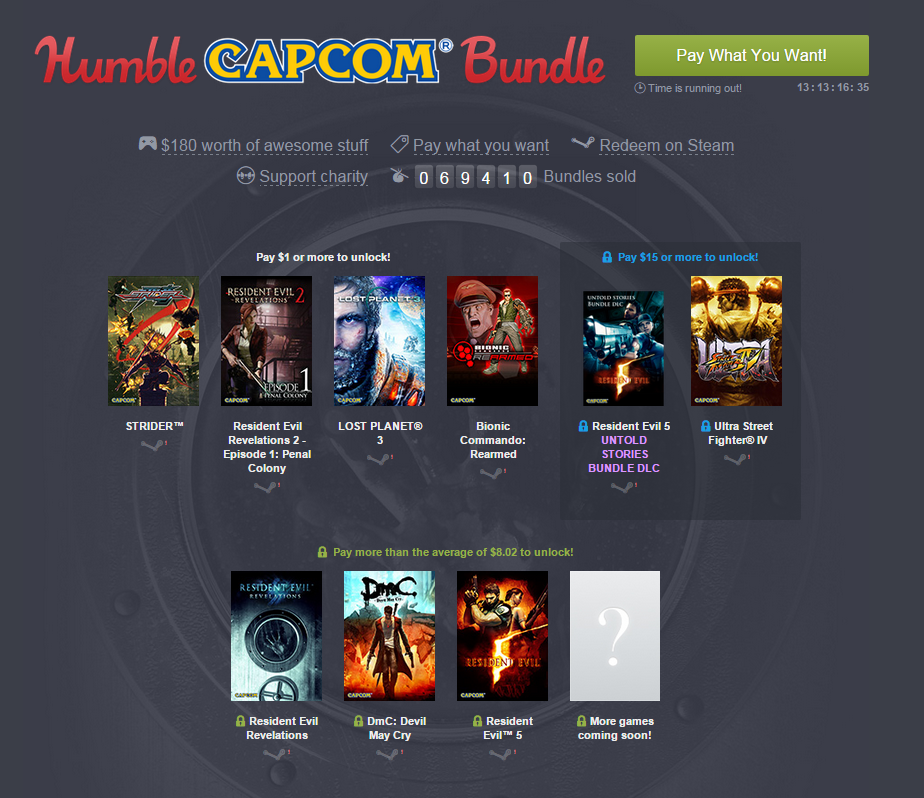Open the Support charity link
The image size is (924, 798).
[314, 177]
